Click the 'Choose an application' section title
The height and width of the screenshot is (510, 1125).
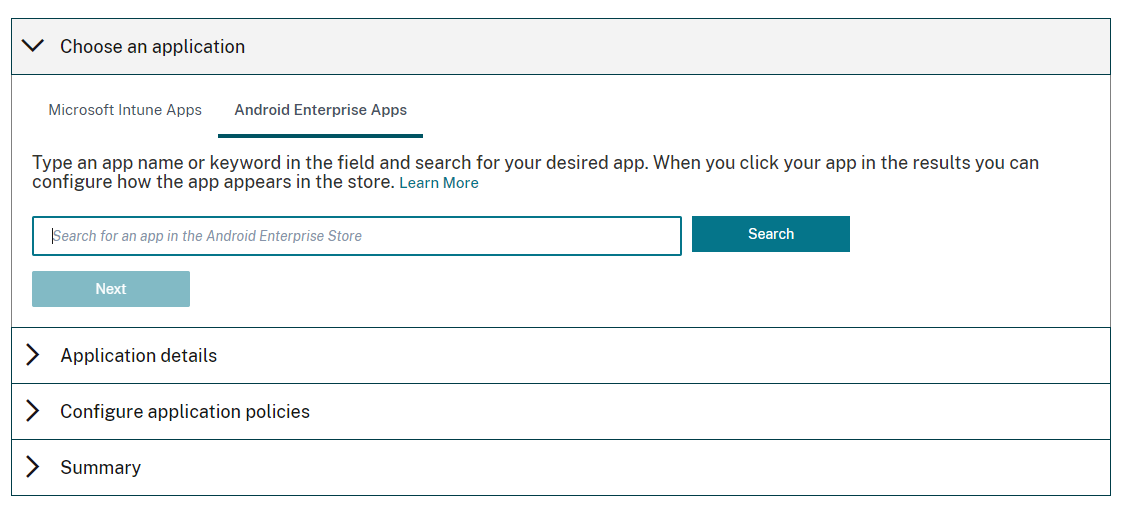point(152,47)
